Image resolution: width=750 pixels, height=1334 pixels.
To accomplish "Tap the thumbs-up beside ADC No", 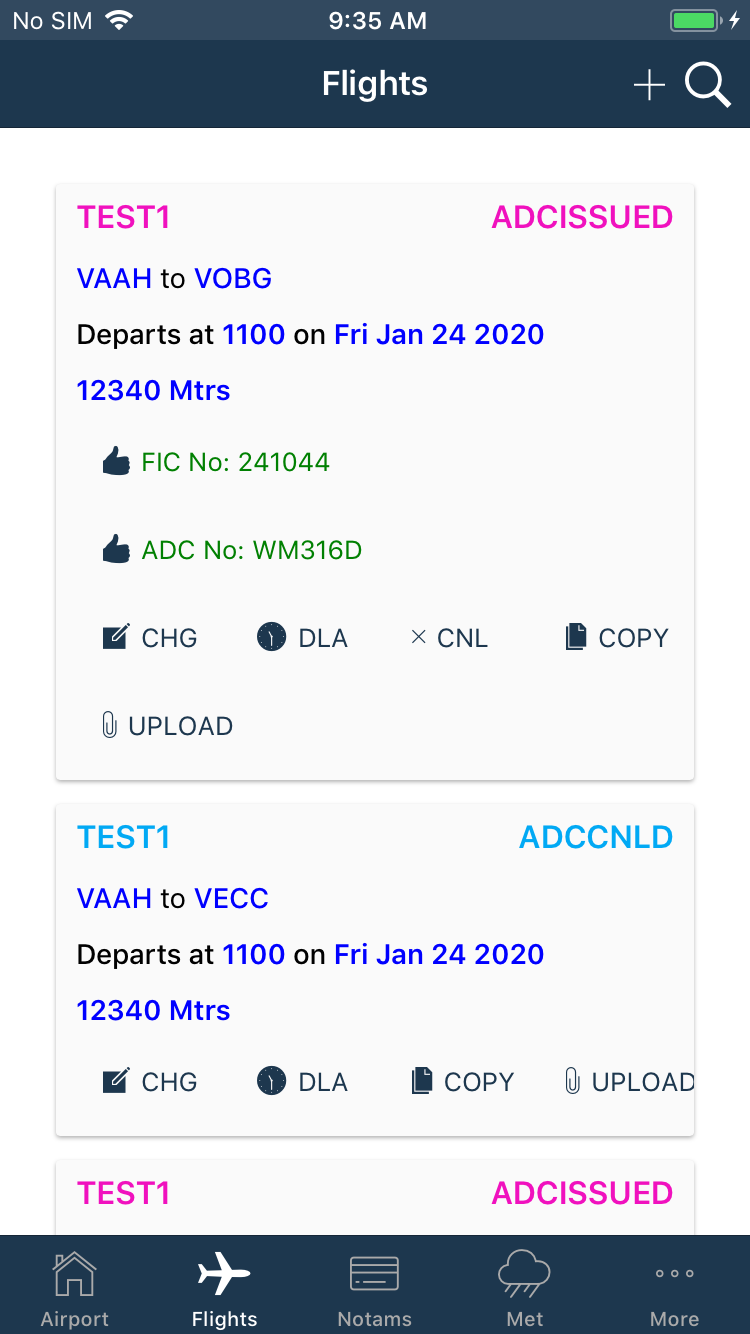I will click(x=116, y=550).
